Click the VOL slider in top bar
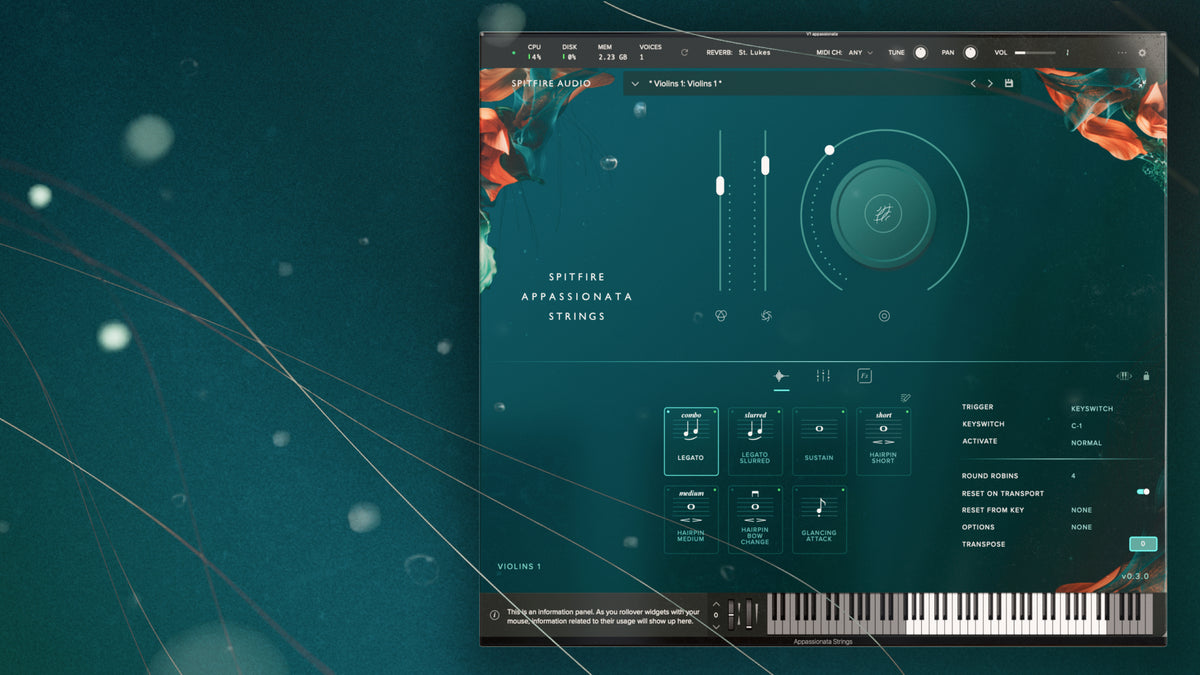 (x=1034, y=53)
